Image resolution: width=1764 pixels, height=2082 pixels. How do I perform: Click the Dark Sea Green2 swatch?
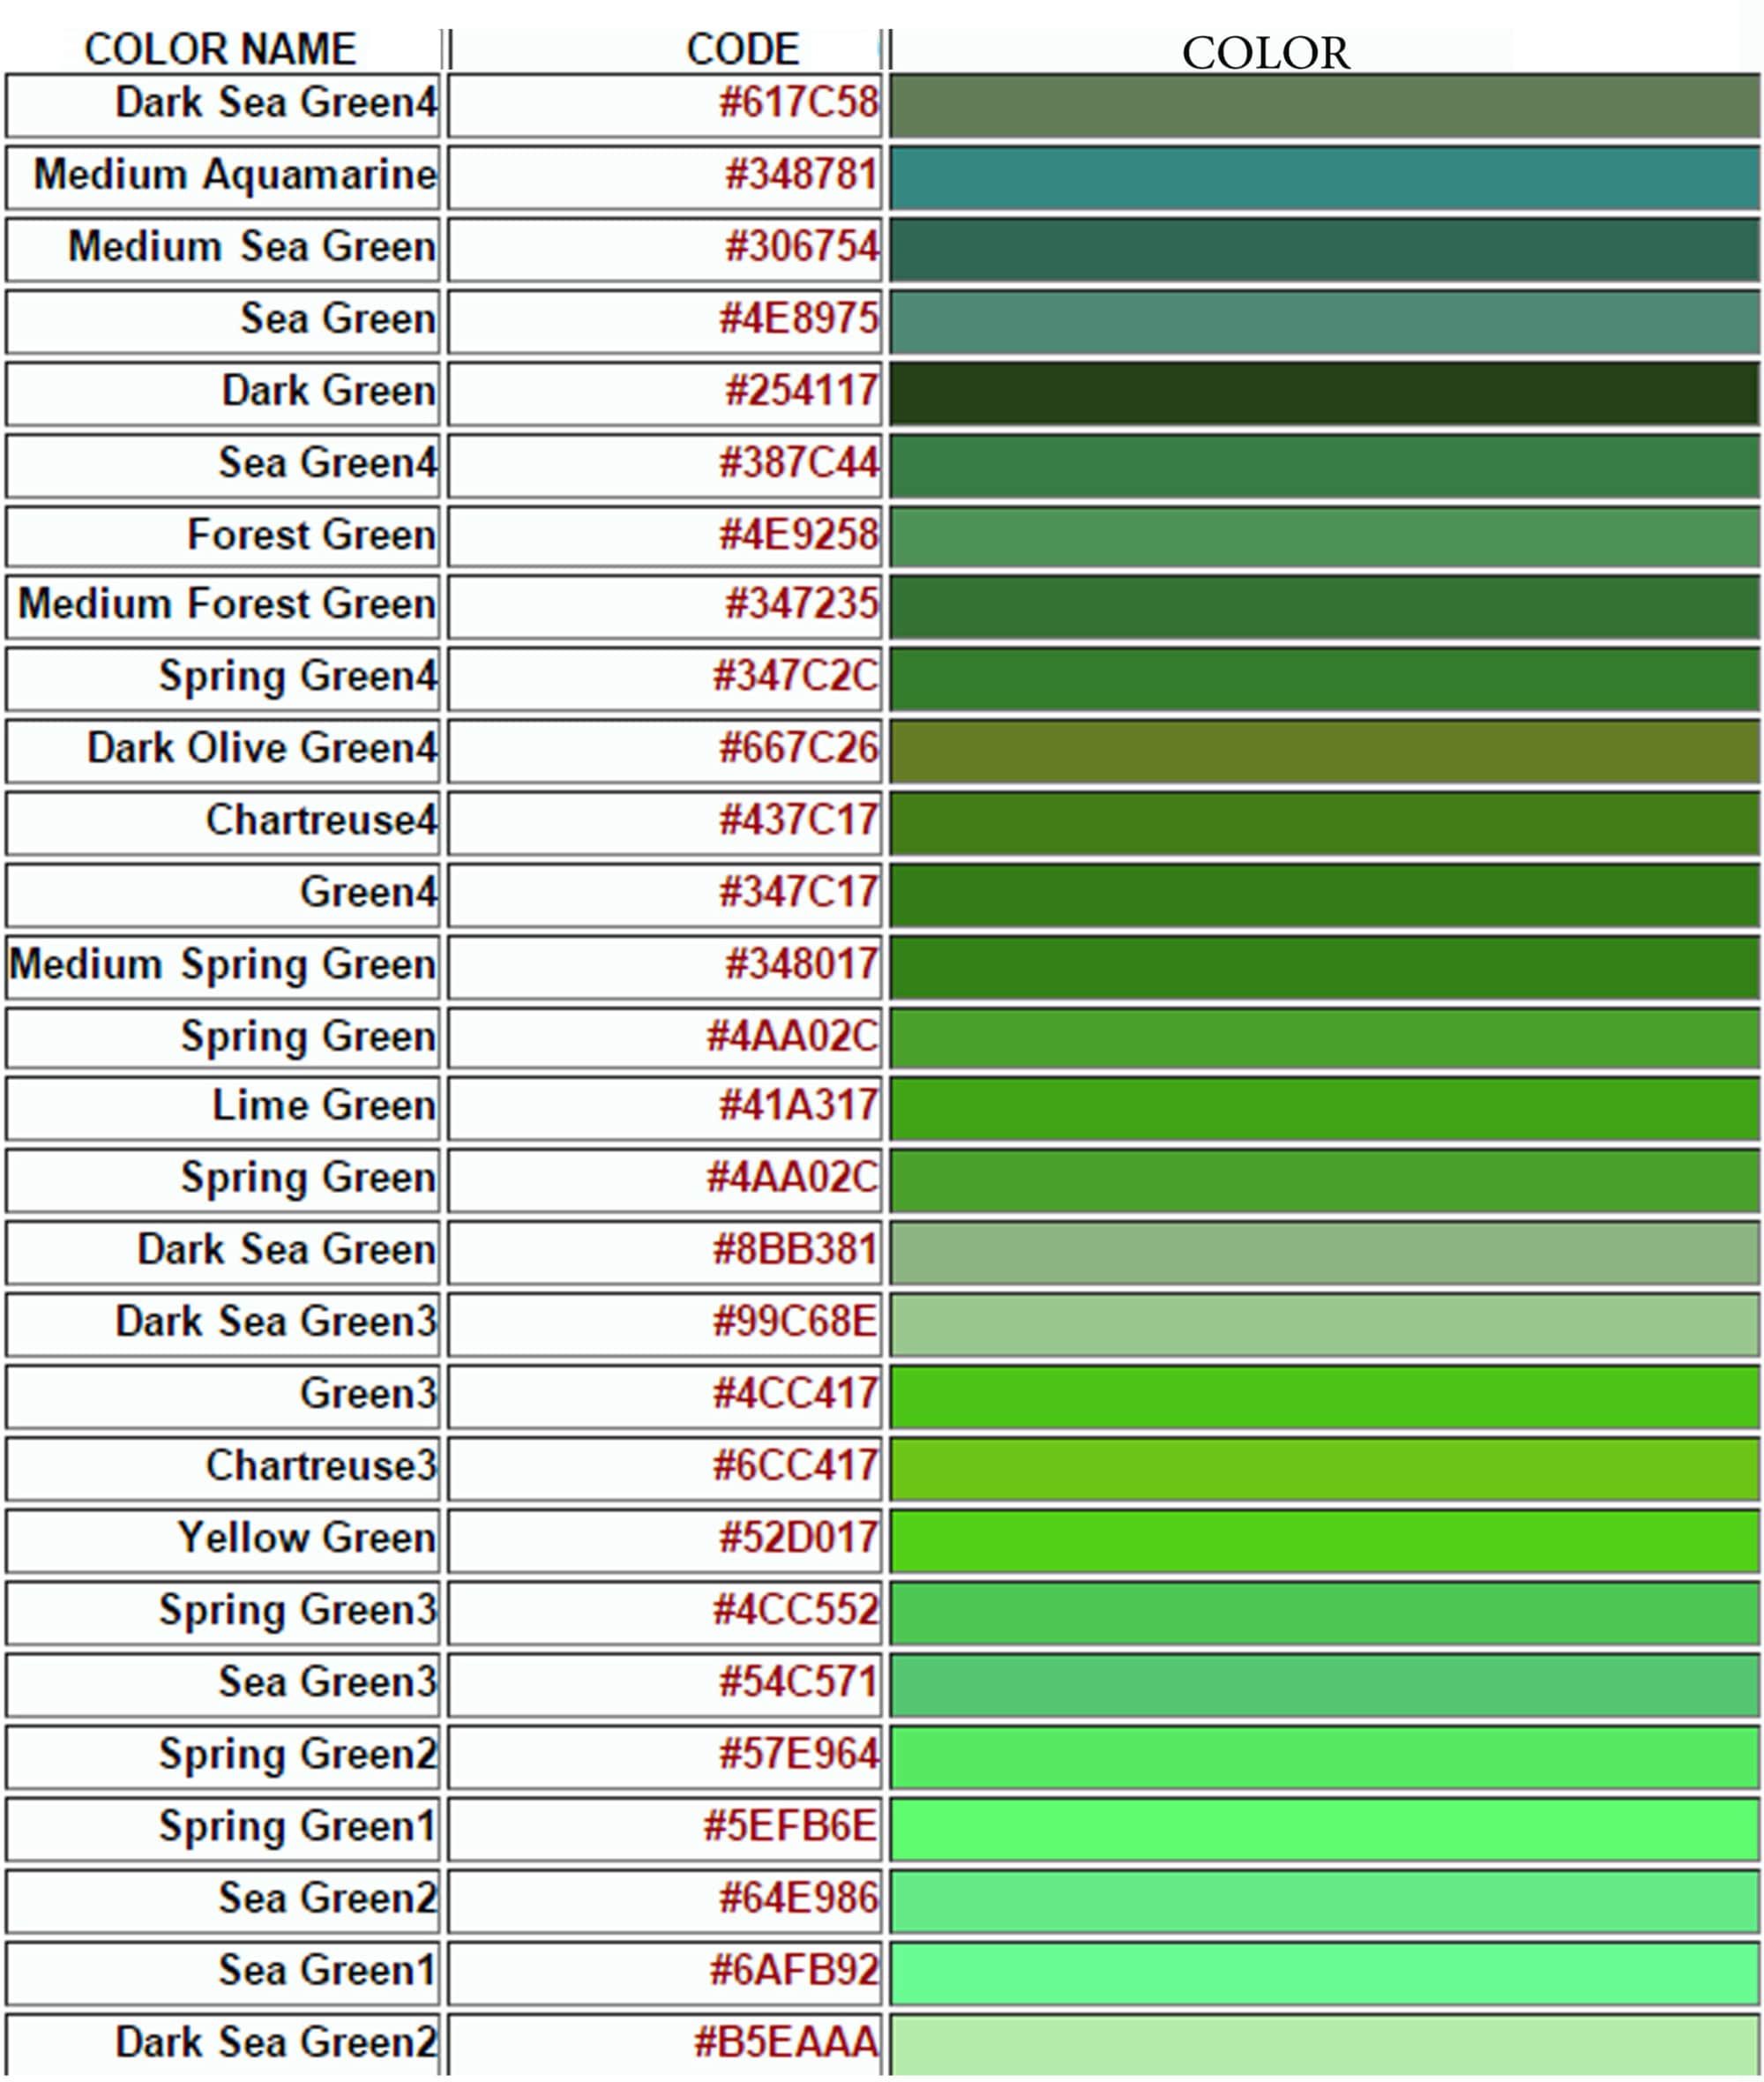[1324, 2044]
